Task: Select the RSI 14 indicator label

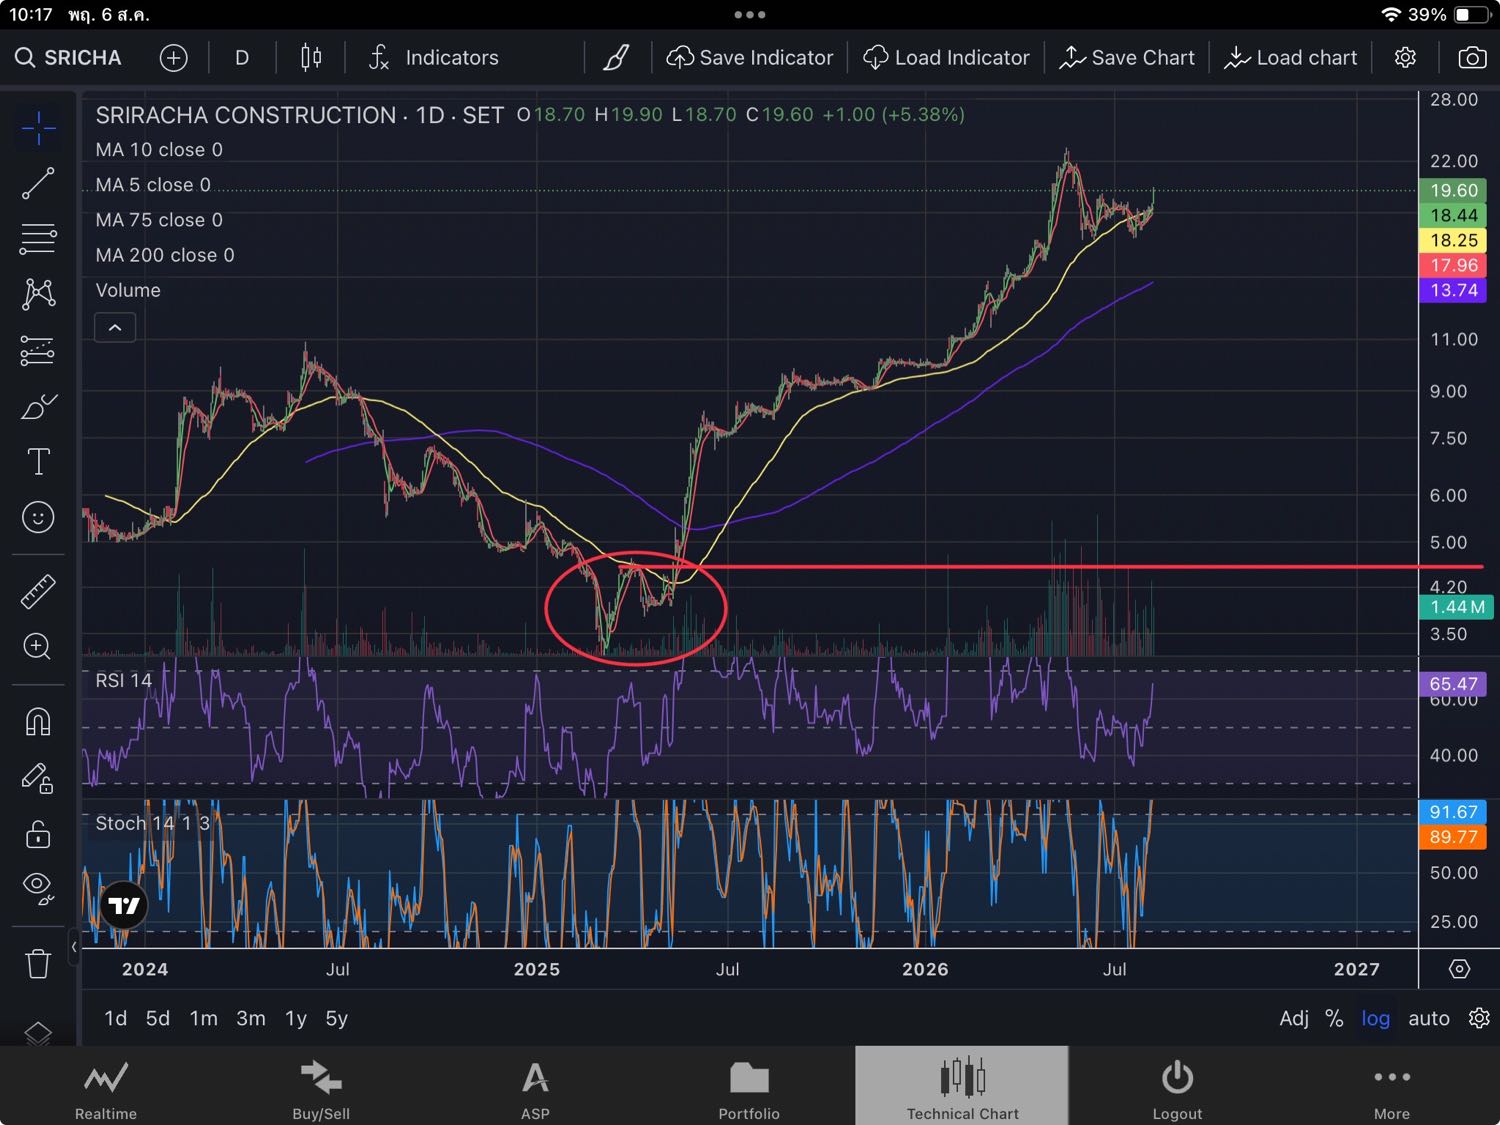Action: [124, 681]
